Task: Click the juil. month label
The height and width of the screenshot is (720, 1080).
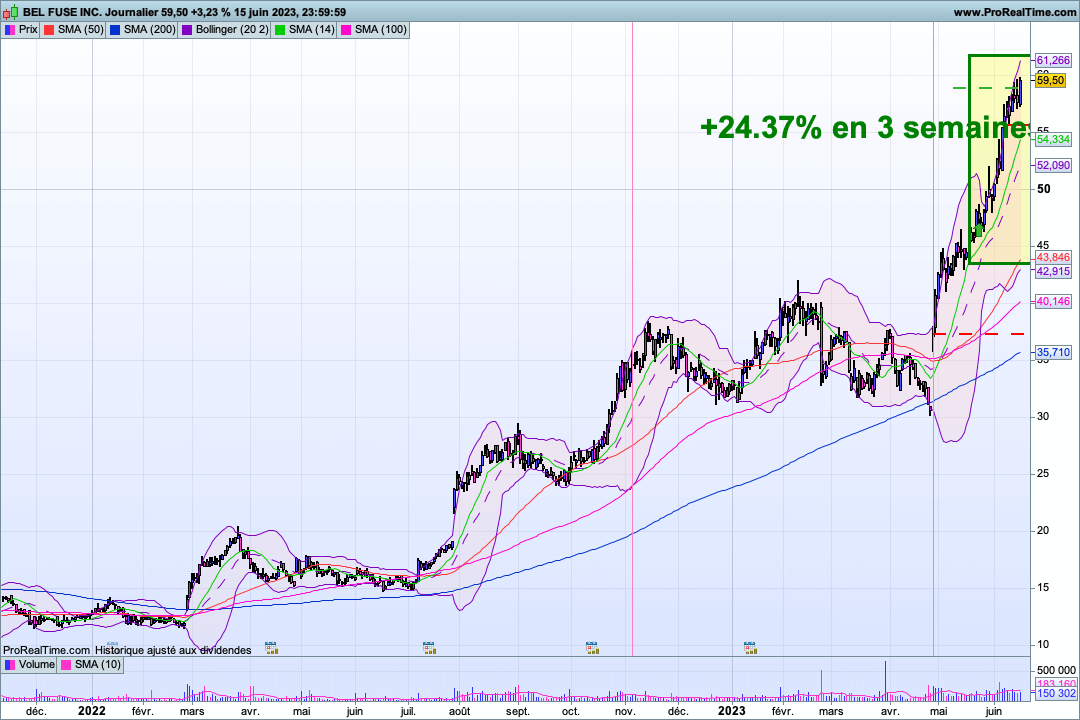Action: [x=408, y=711]
